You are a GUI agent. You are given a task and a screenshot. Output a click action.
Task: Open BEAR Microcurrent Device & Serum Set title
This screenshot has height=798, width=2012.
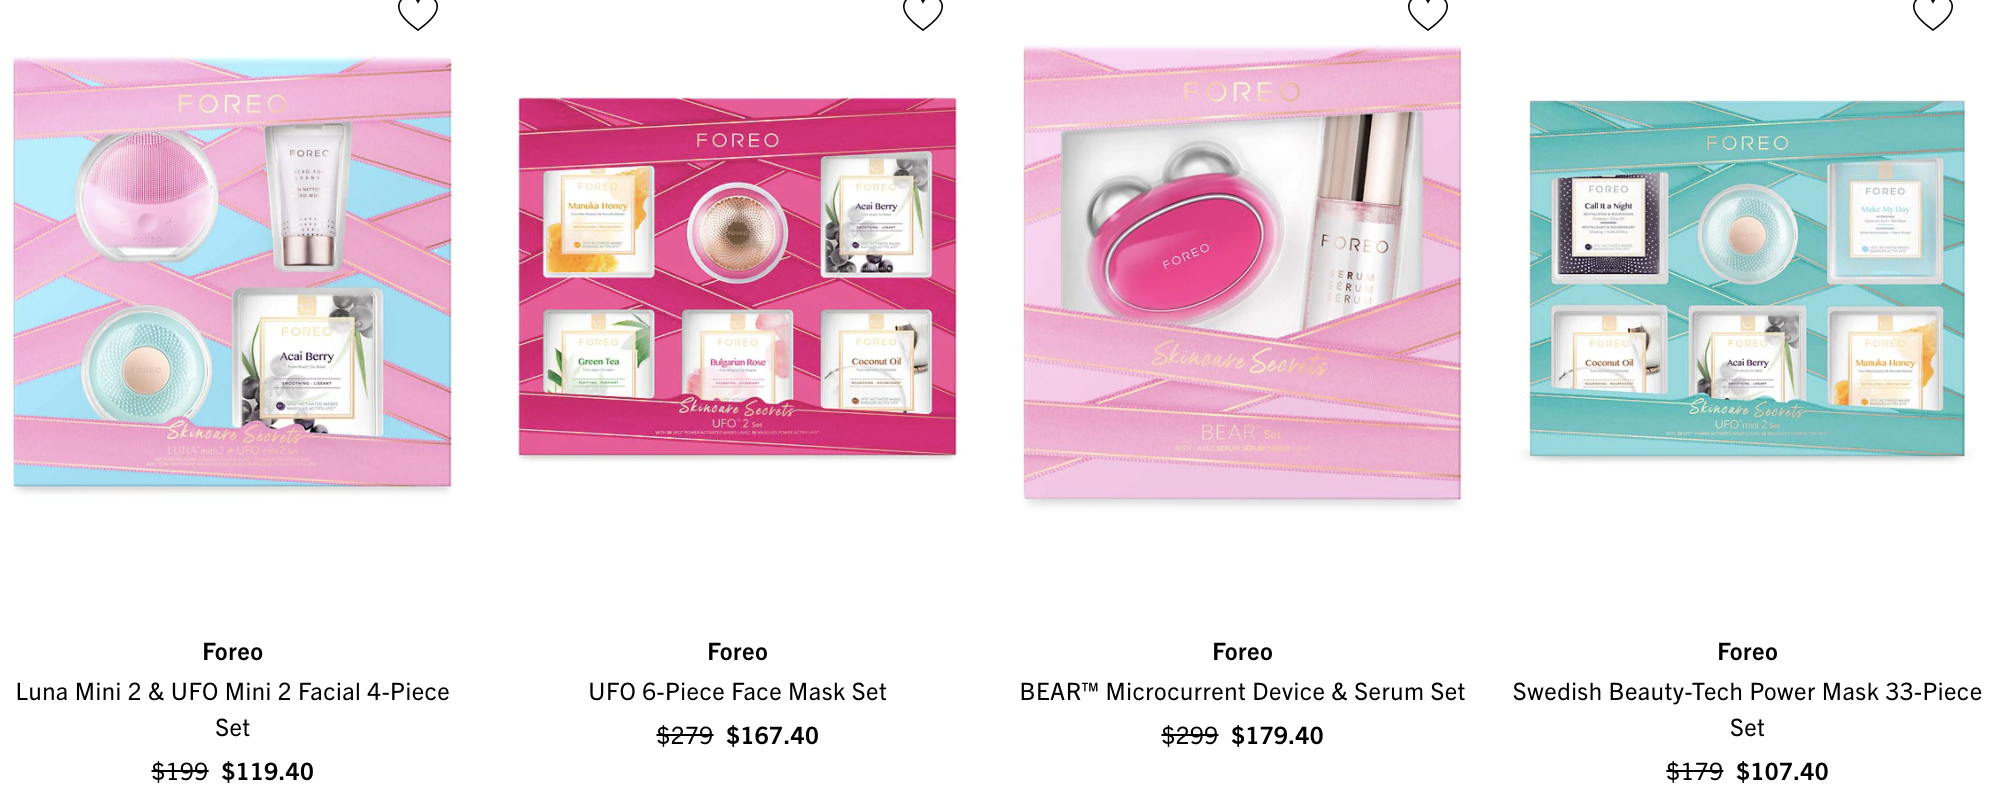tap(1243, 692)
